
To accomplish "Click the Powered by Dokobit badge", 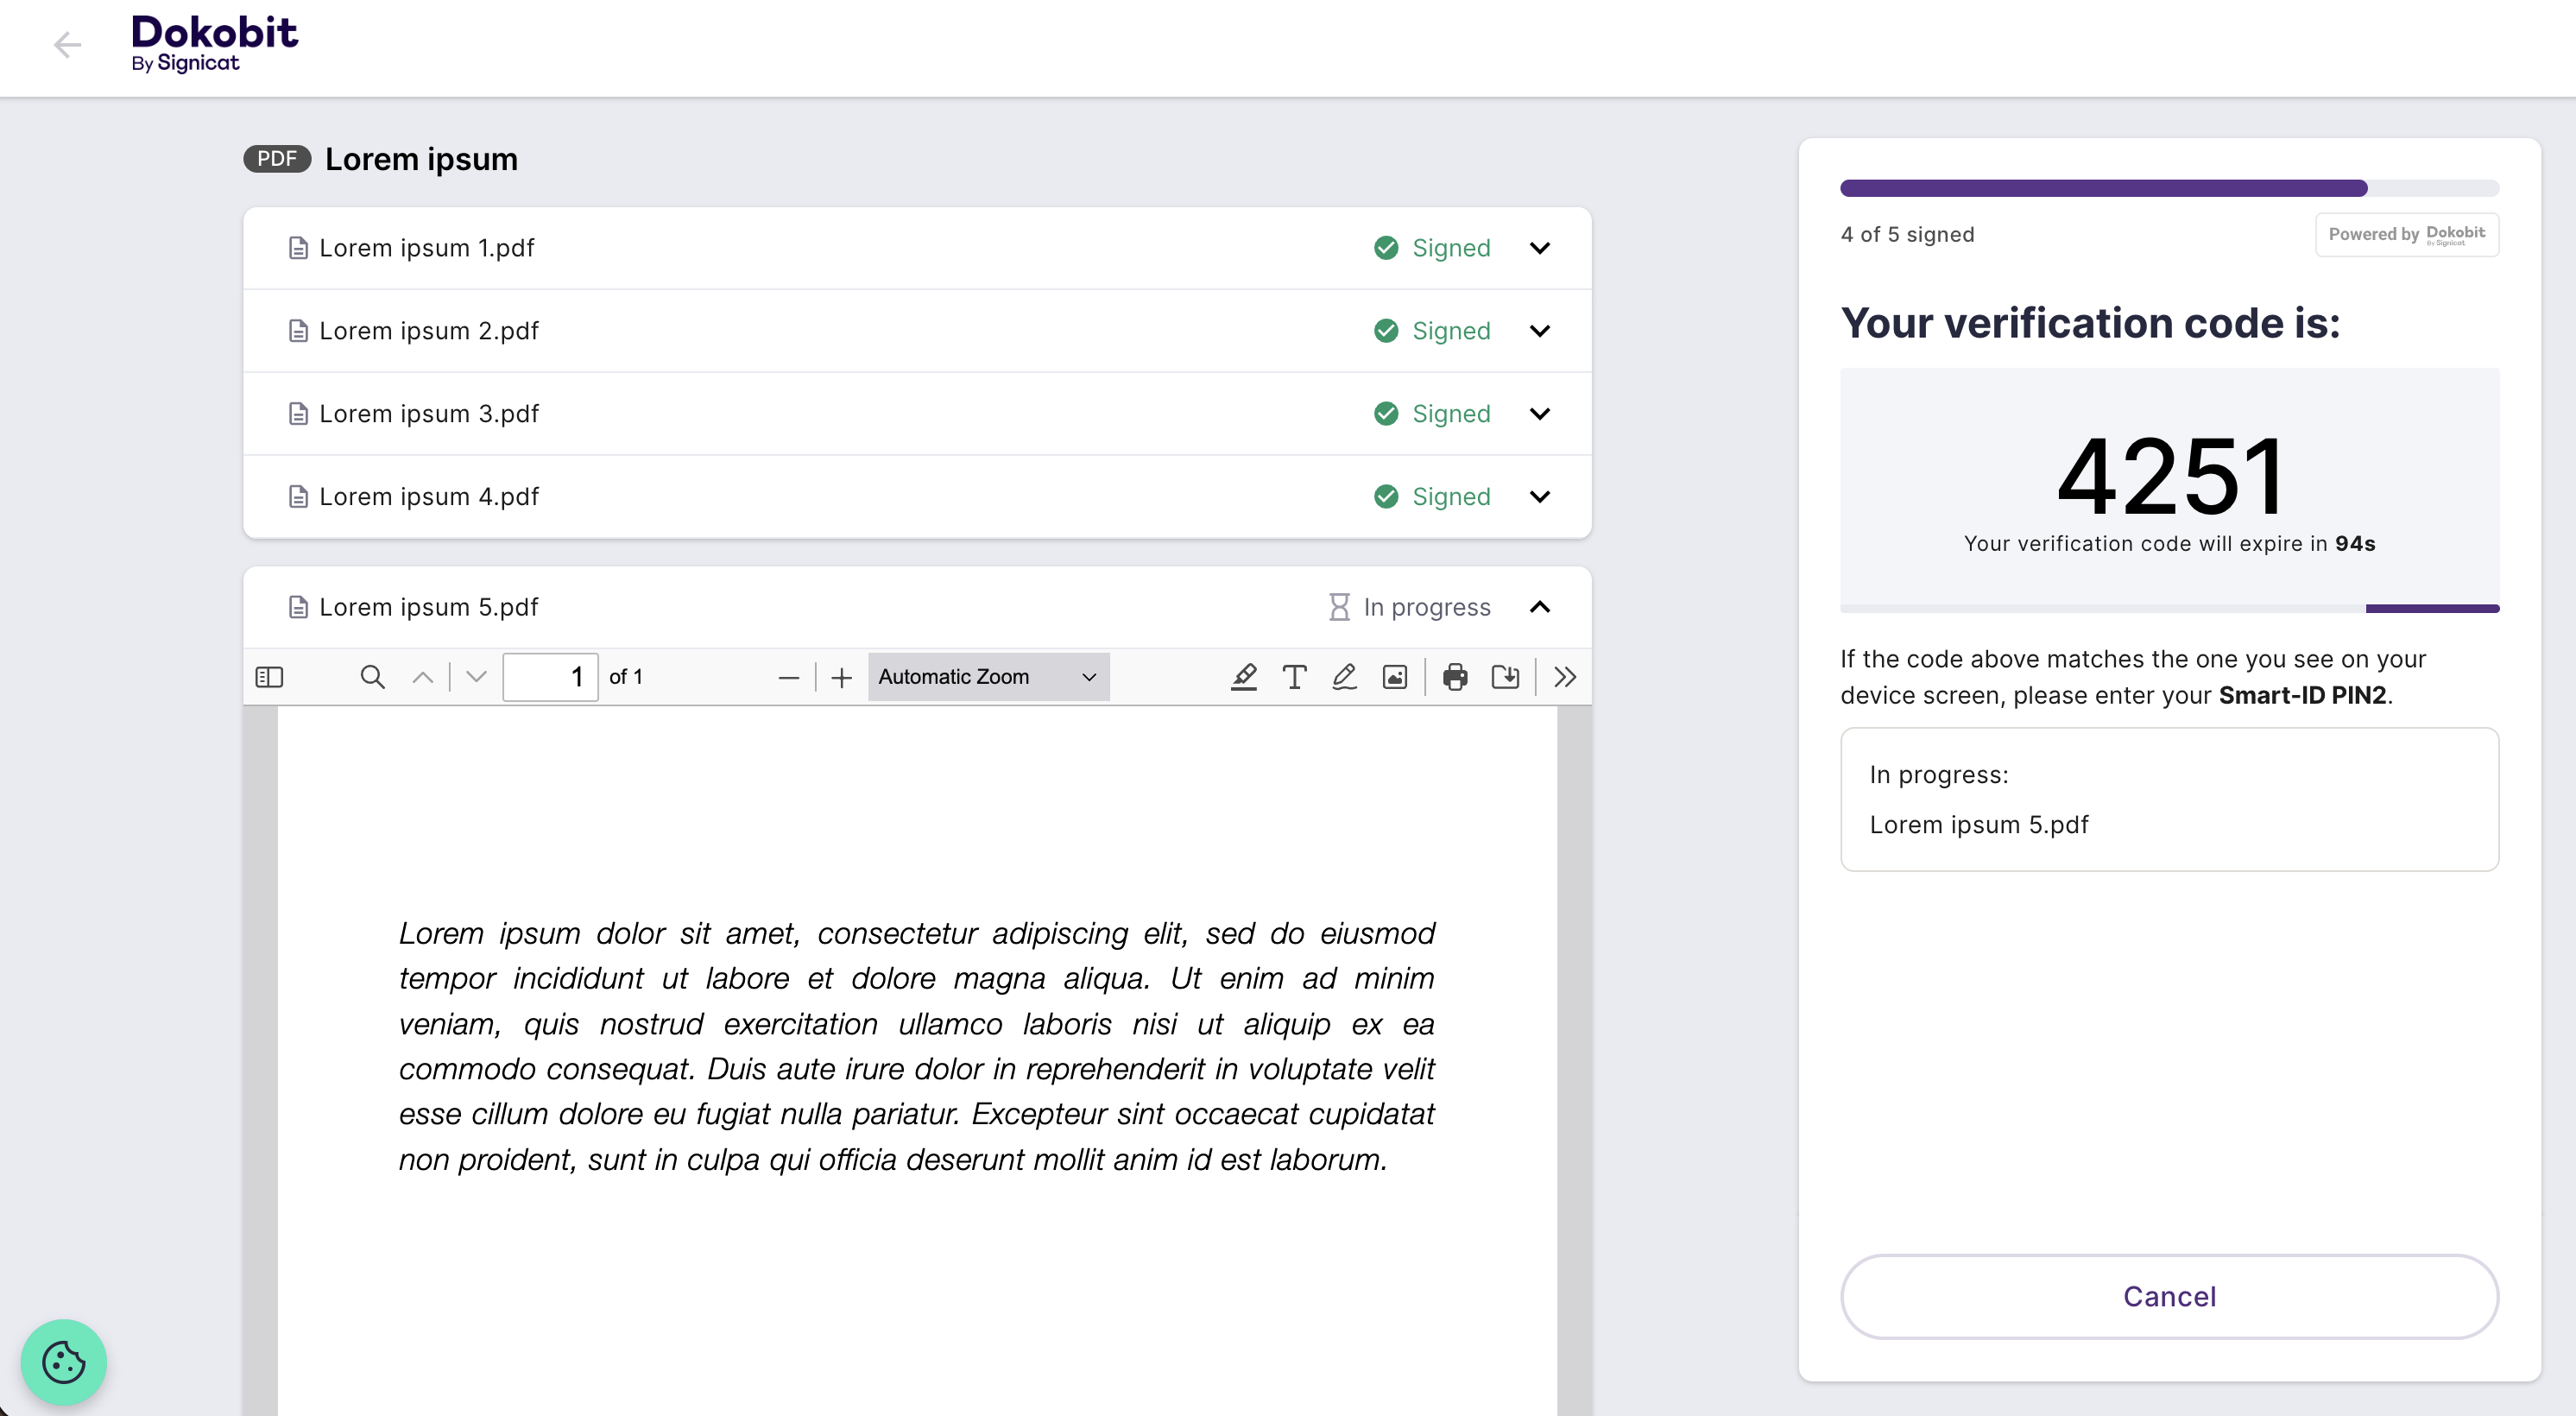I will pos(2407,235).
